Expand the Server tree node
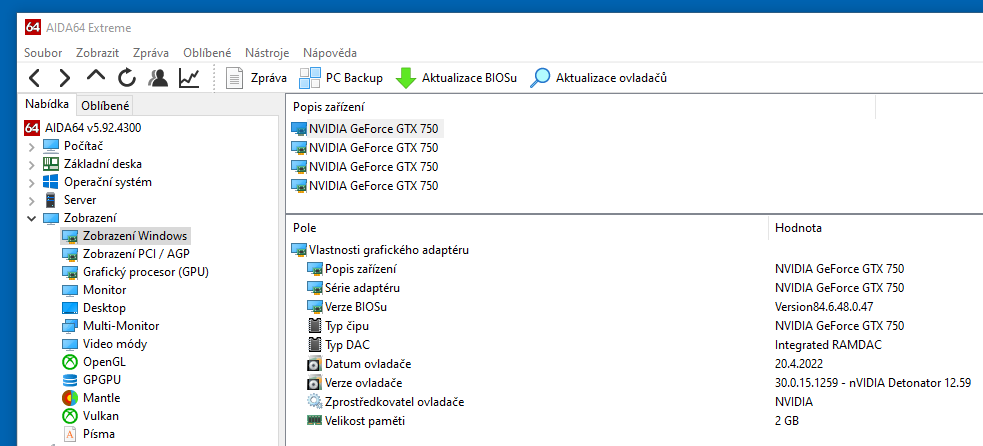This screenshot has width=983, height=446. (31, 201)
